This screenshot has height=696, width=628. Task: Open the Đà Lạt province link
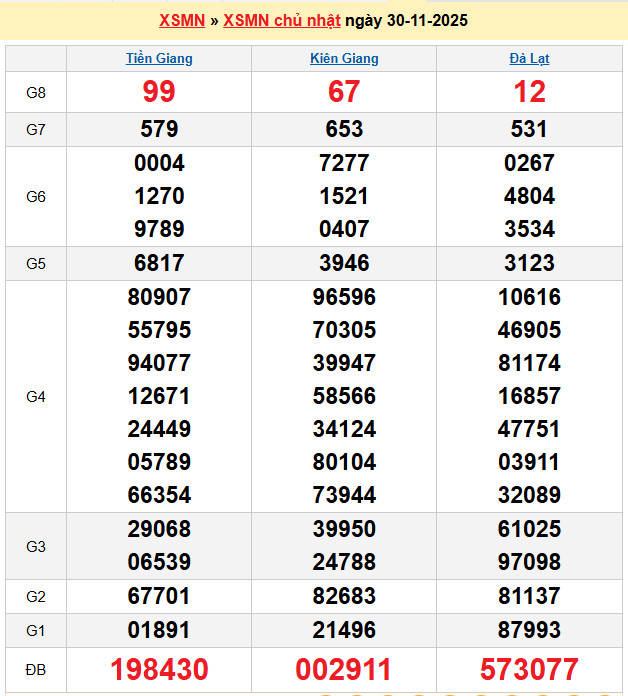pos(529,58)
